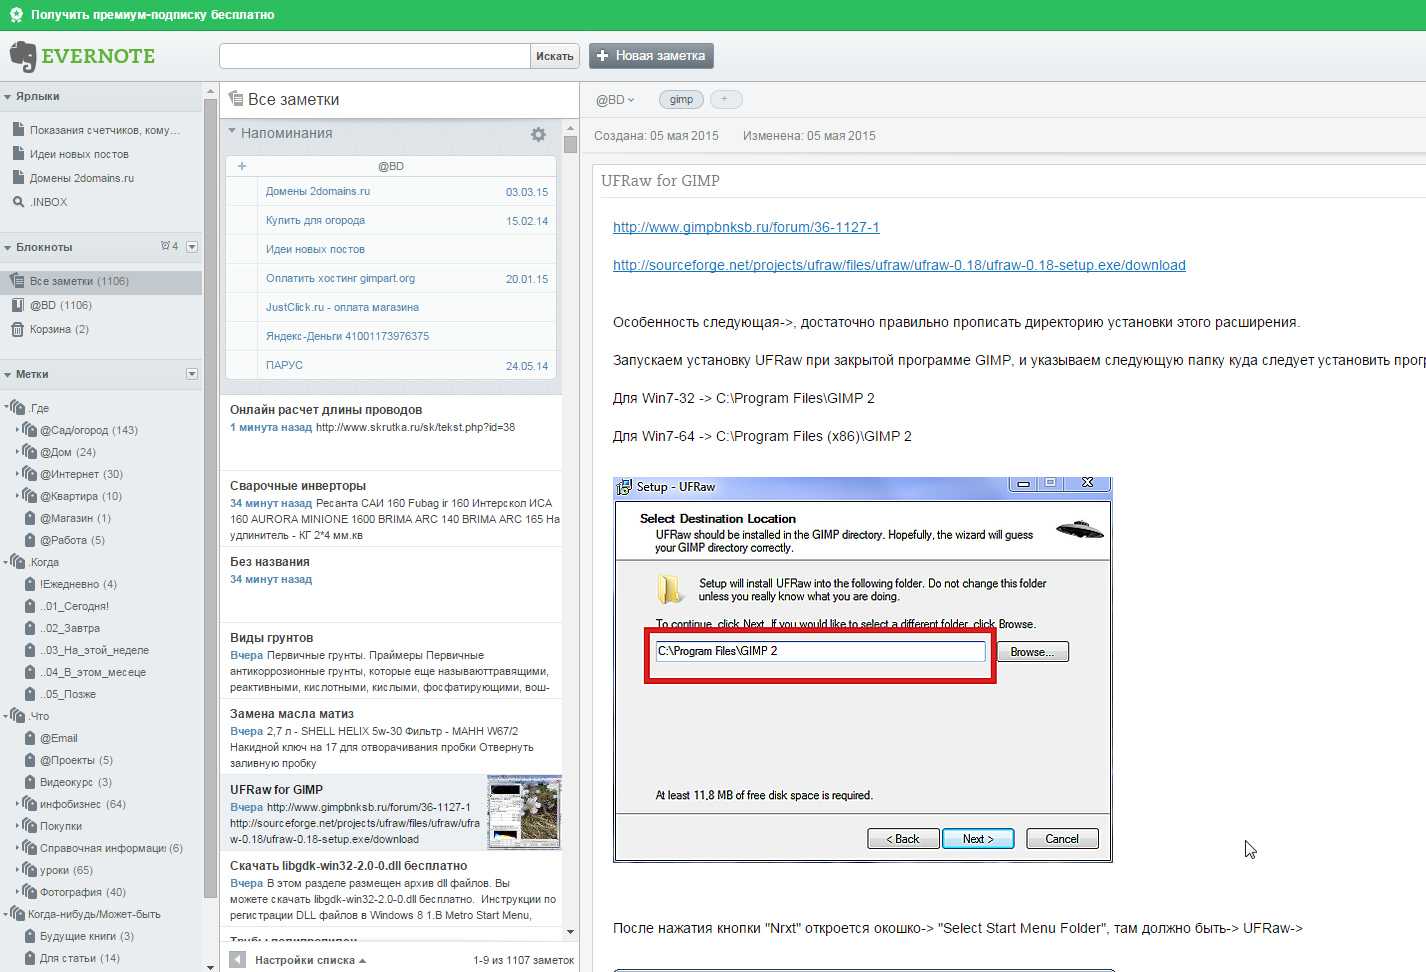Click the @Email tag icon
The image size is (1426, 972).
[x=30, y=738]
